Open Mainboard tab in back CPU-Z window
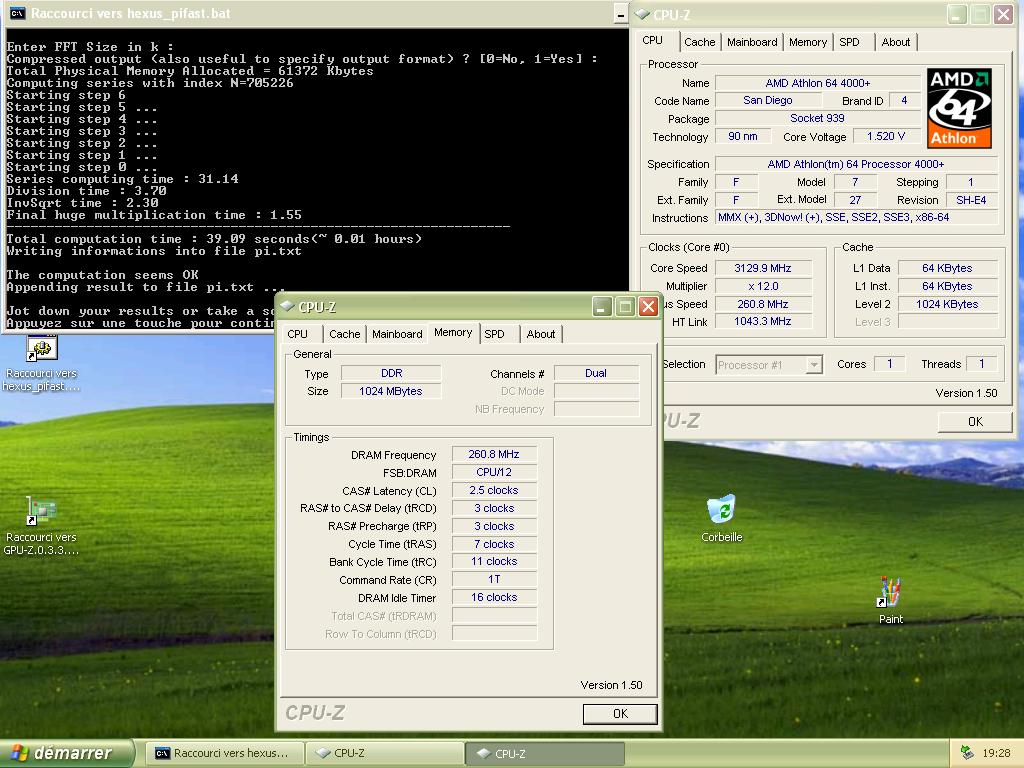1024x768 pixels. click(752, 42)
